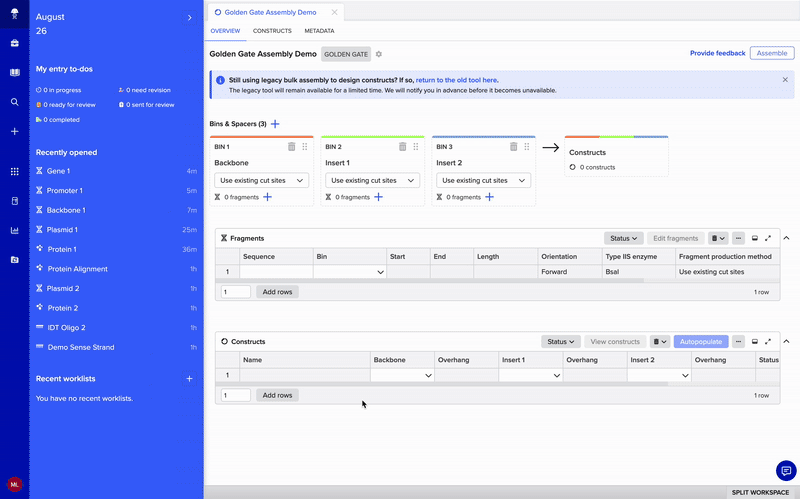The width and height of the screenshot is (800, 499).
Task: Open Constructs table more options ellipsis
Action: tap(738, 342)
